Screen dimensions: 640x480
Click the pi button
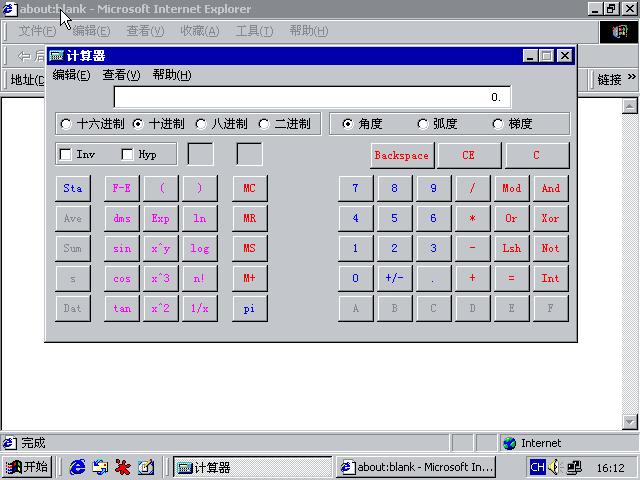tap(249, 309)
